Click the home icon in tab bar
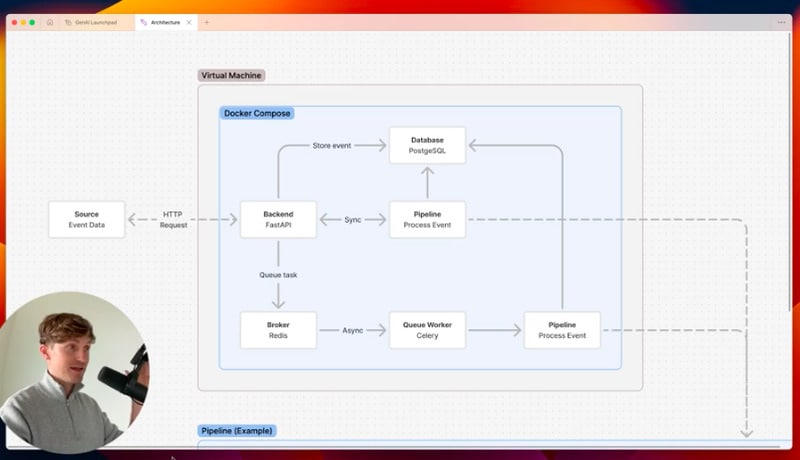 (x=50, y=22)
